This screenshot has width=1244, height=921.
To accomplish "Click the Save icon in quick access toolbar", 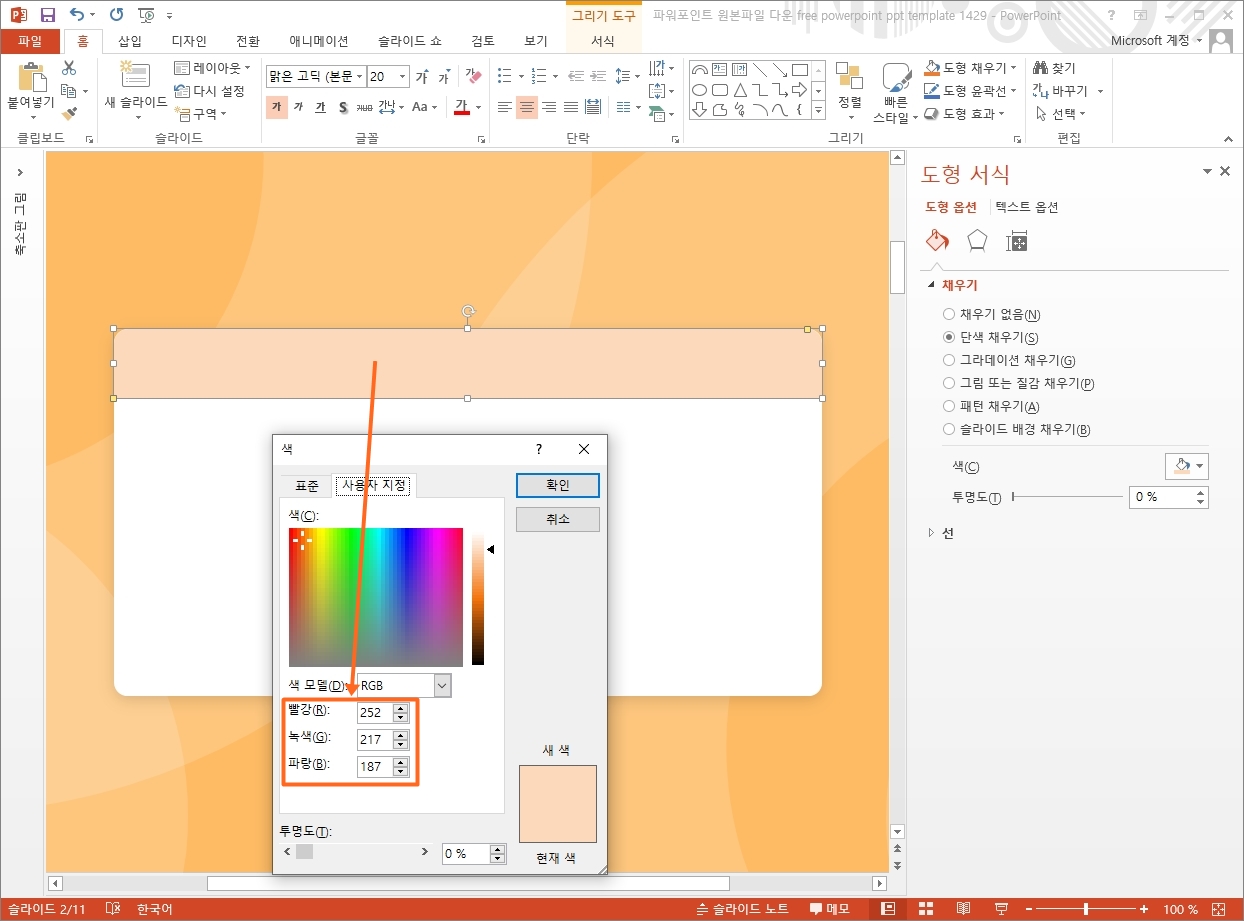I will 48,15.
